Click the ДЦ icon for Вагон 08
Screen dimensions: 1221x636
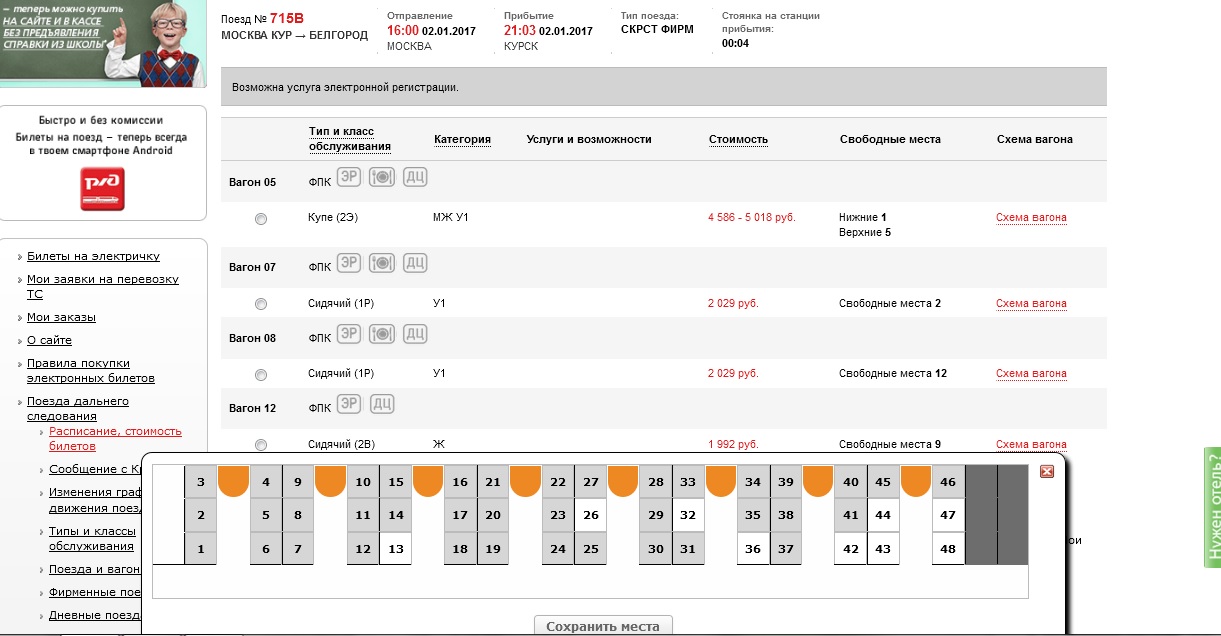tap(415, 334)
